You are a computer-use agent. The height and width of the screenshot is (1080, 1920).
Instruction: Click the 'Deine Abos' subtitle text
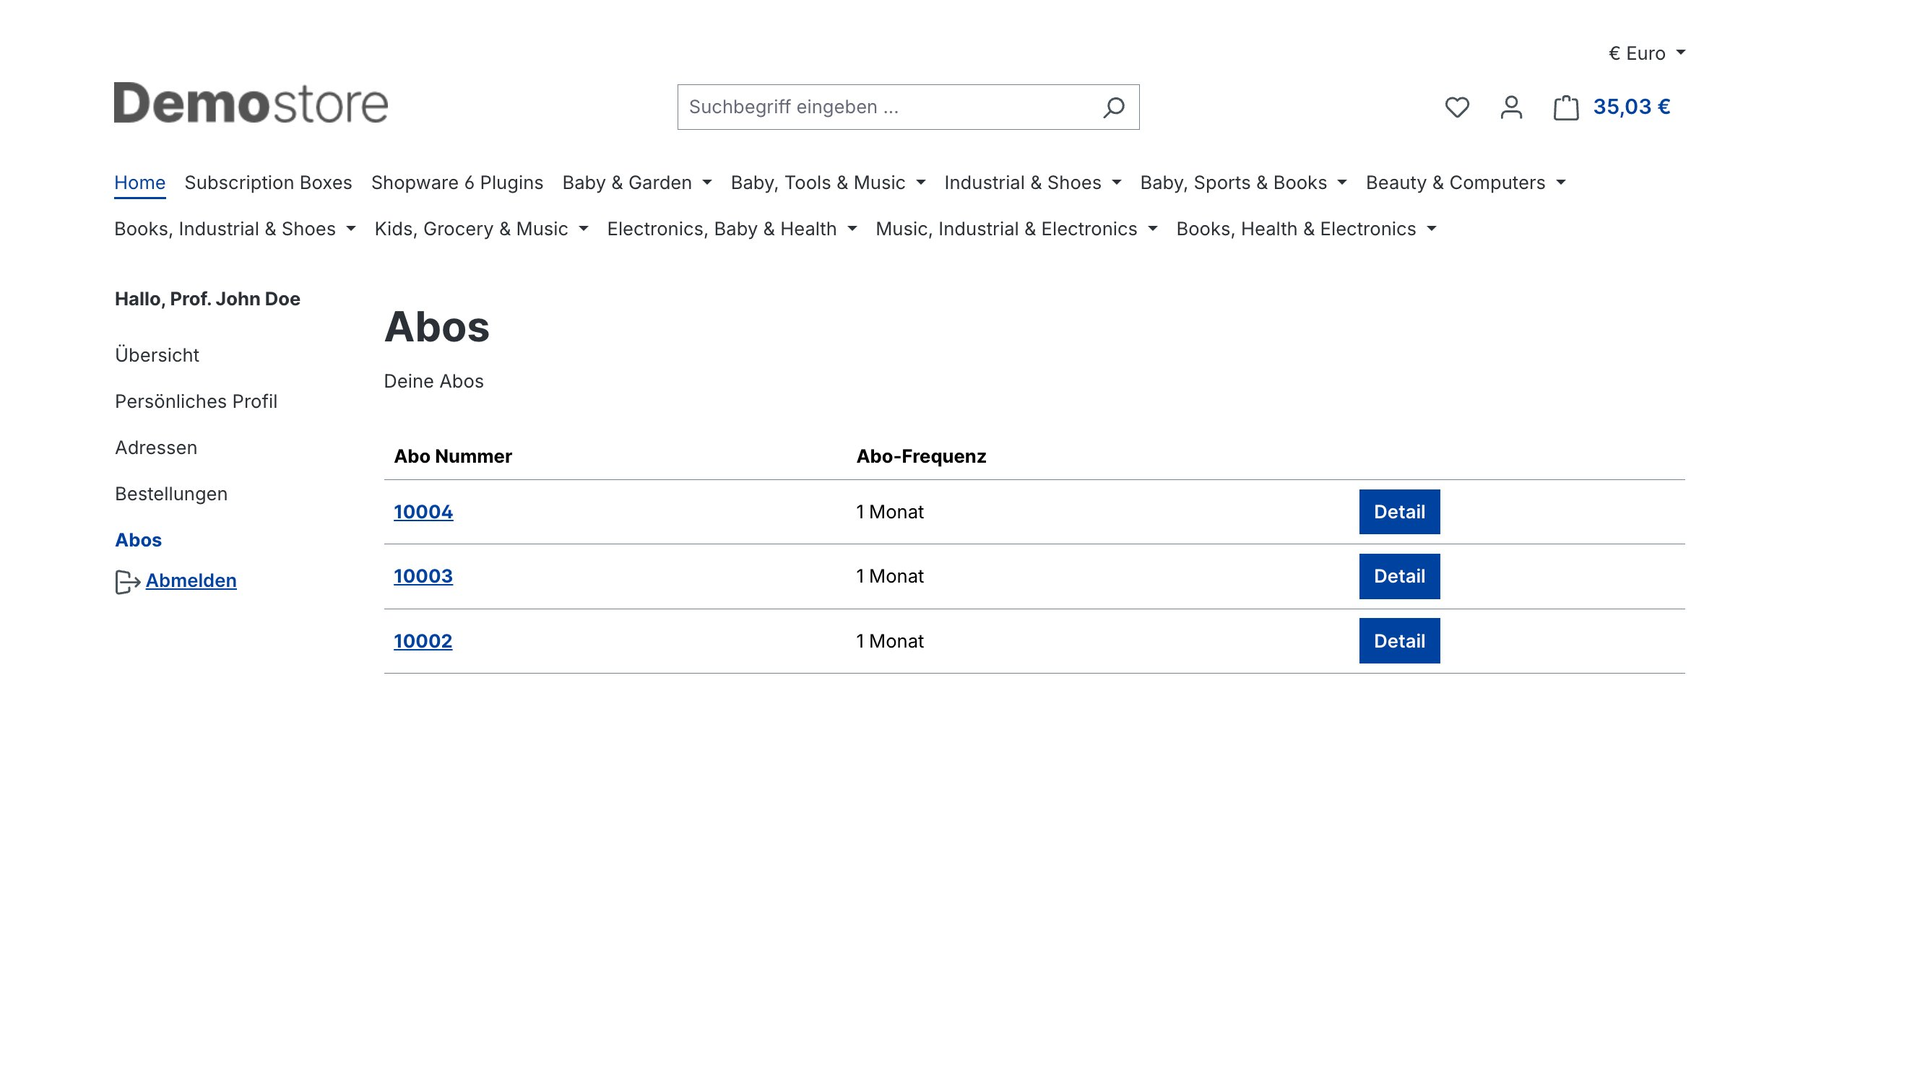(434, 381)
